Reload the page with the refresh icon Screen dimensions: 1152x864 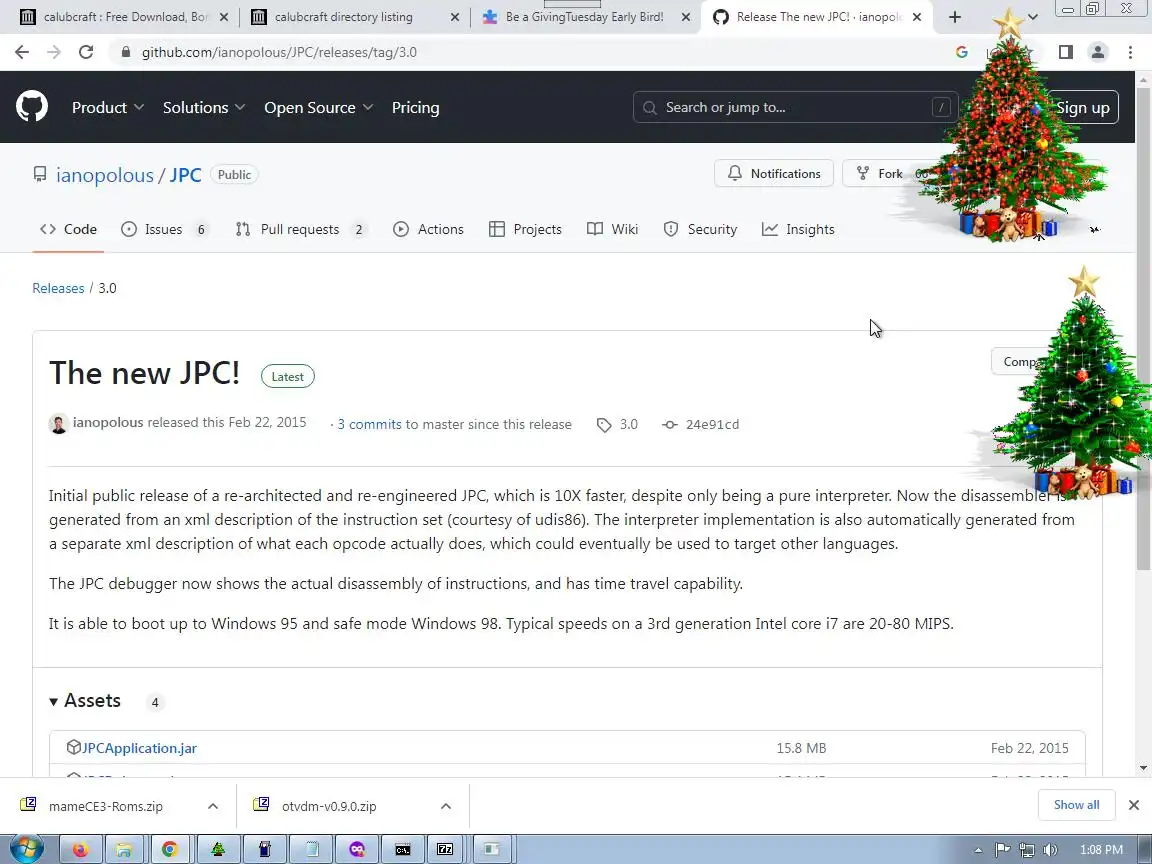(x=86, y=52)
